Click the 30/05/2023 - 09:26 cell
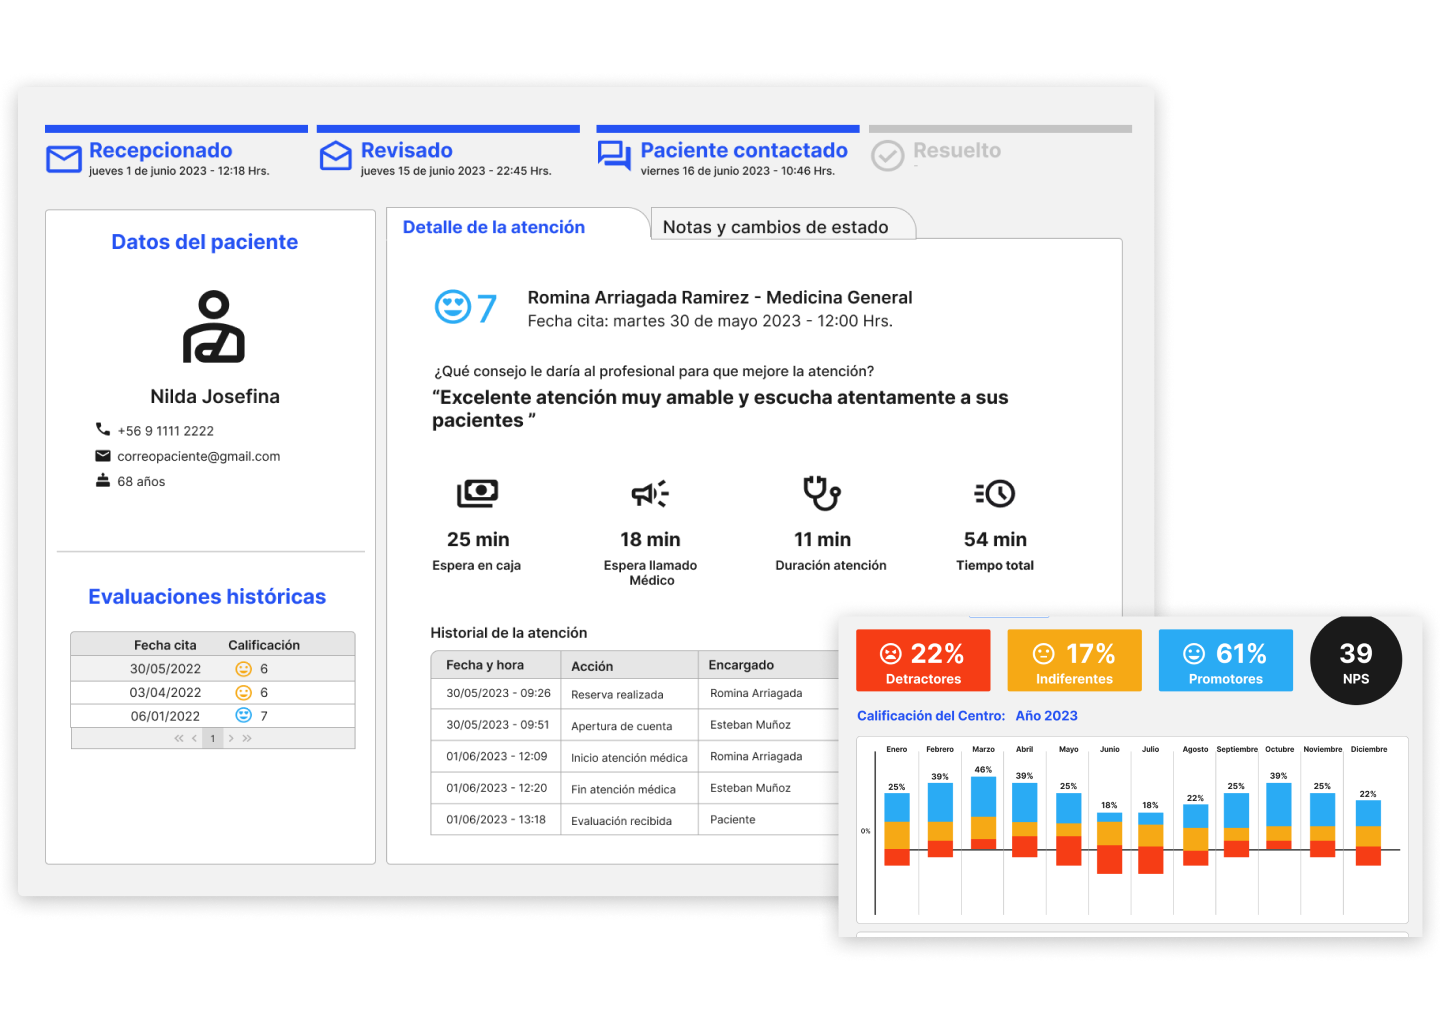Screen dimensions: 1440x1024 [498, 693]
